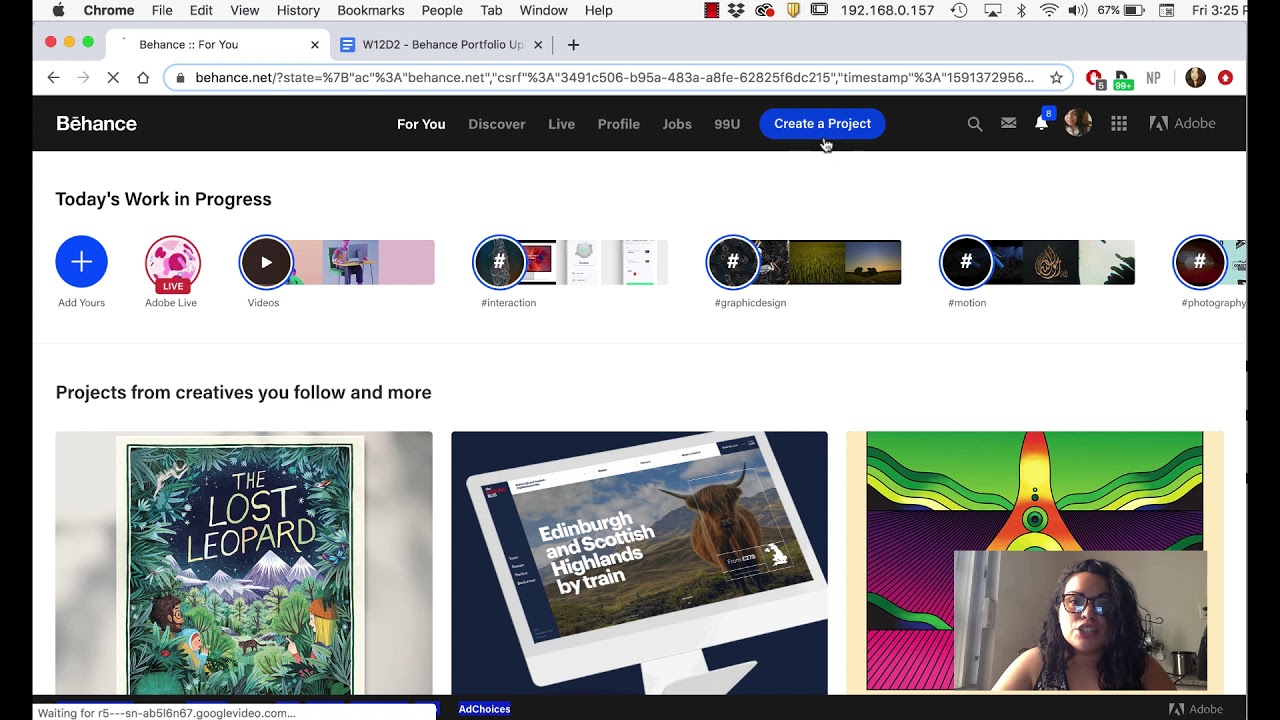The height and width of the screenshot is (720, 1280).
Task: Open The Lost Leopard project thumbnail
Action: (x=244, y=563)
